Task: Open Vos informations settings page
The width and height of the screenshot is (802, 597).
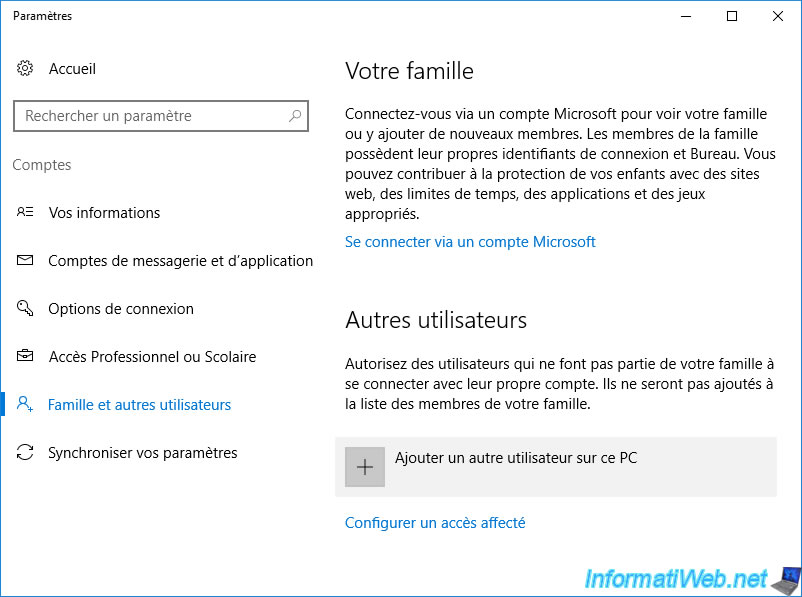Action: (x=104, y=213)
